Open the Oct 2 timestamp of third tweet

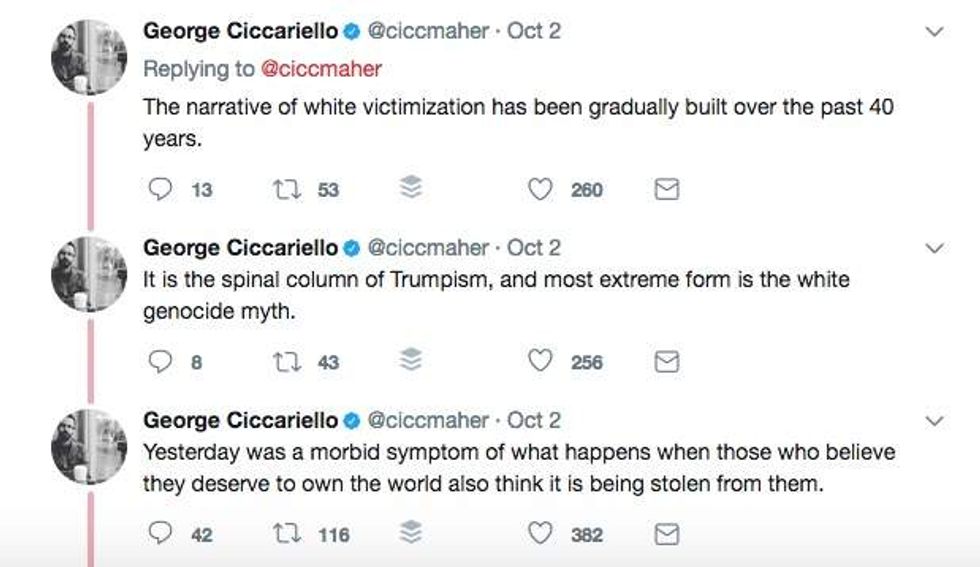[x=534, y=420]
